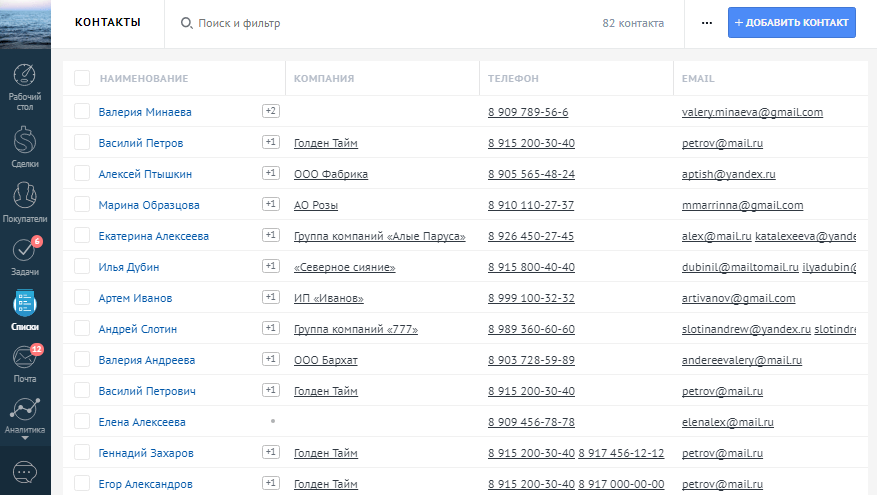The width and height of the screenshot is (877, 495).
Task: Open the chat bubble icon in sidebar
Action: 25,471
